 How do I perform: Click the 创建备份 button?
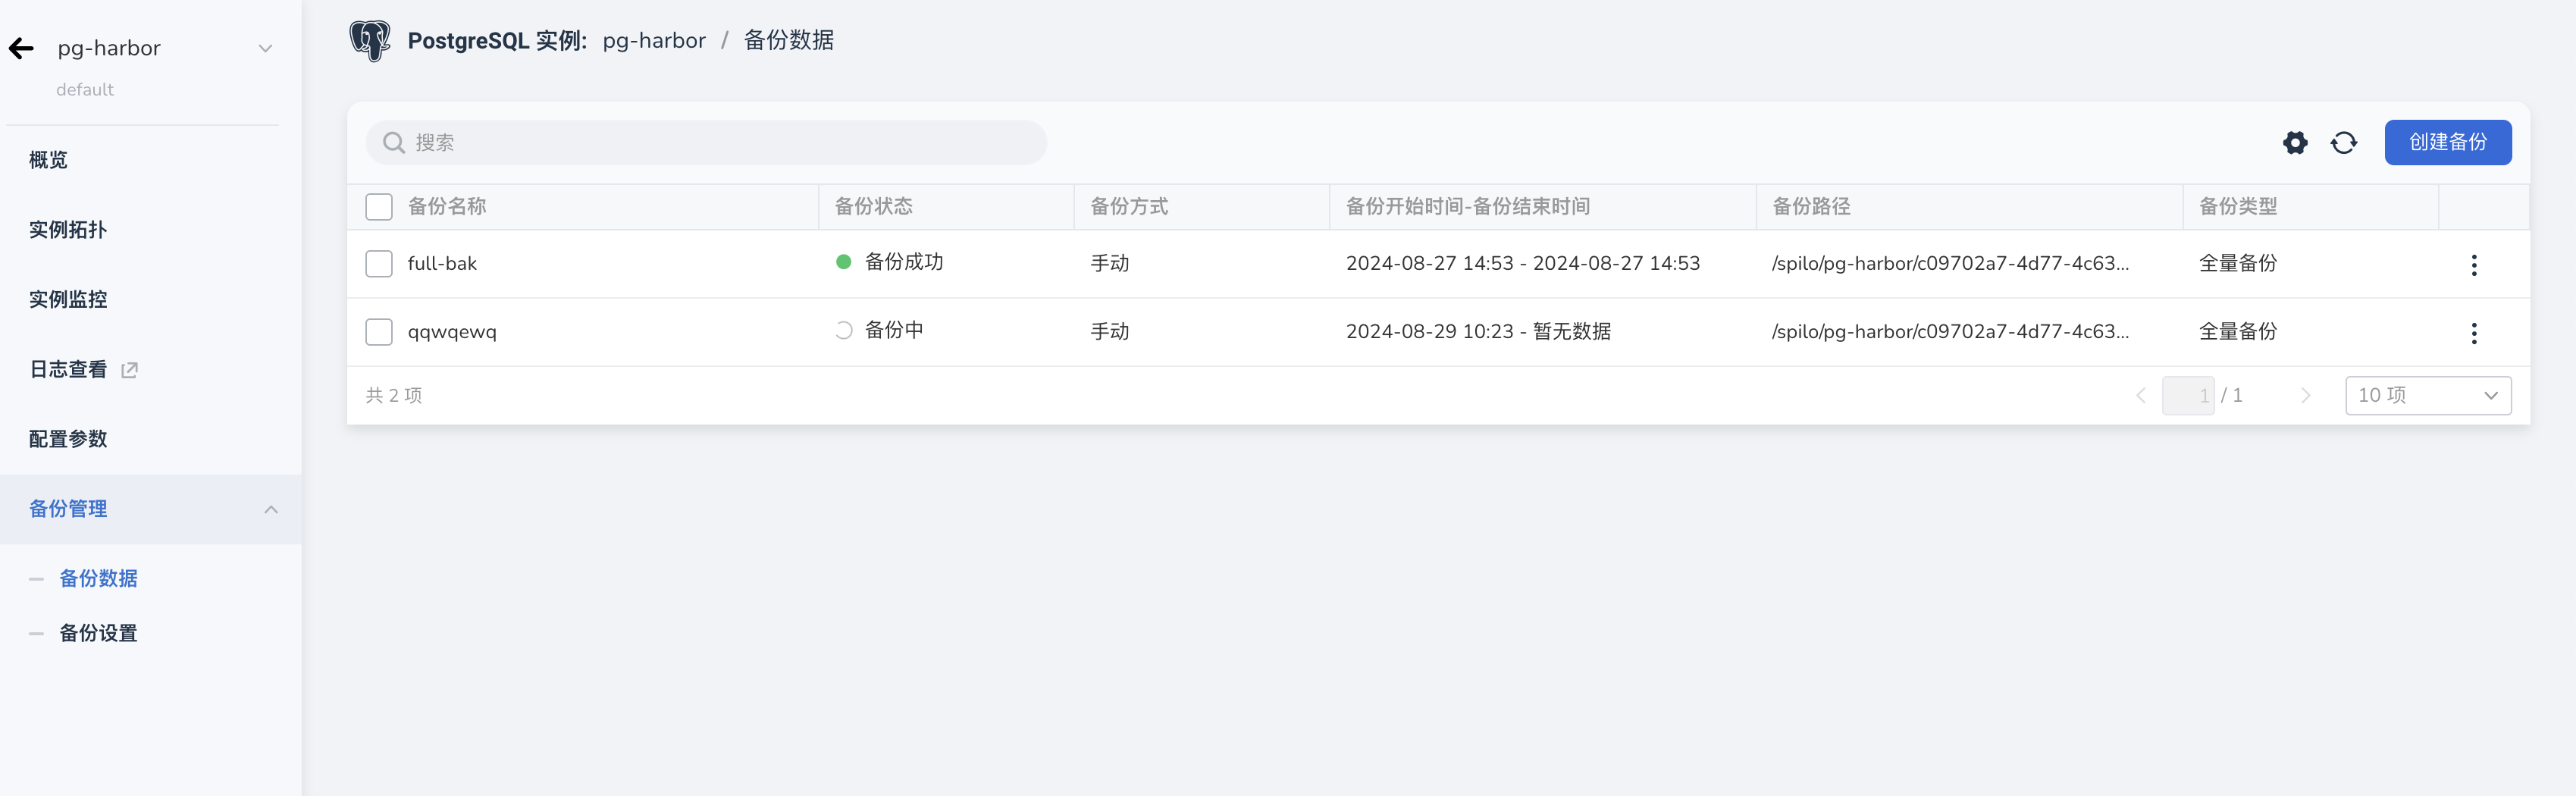(2448, 142)
